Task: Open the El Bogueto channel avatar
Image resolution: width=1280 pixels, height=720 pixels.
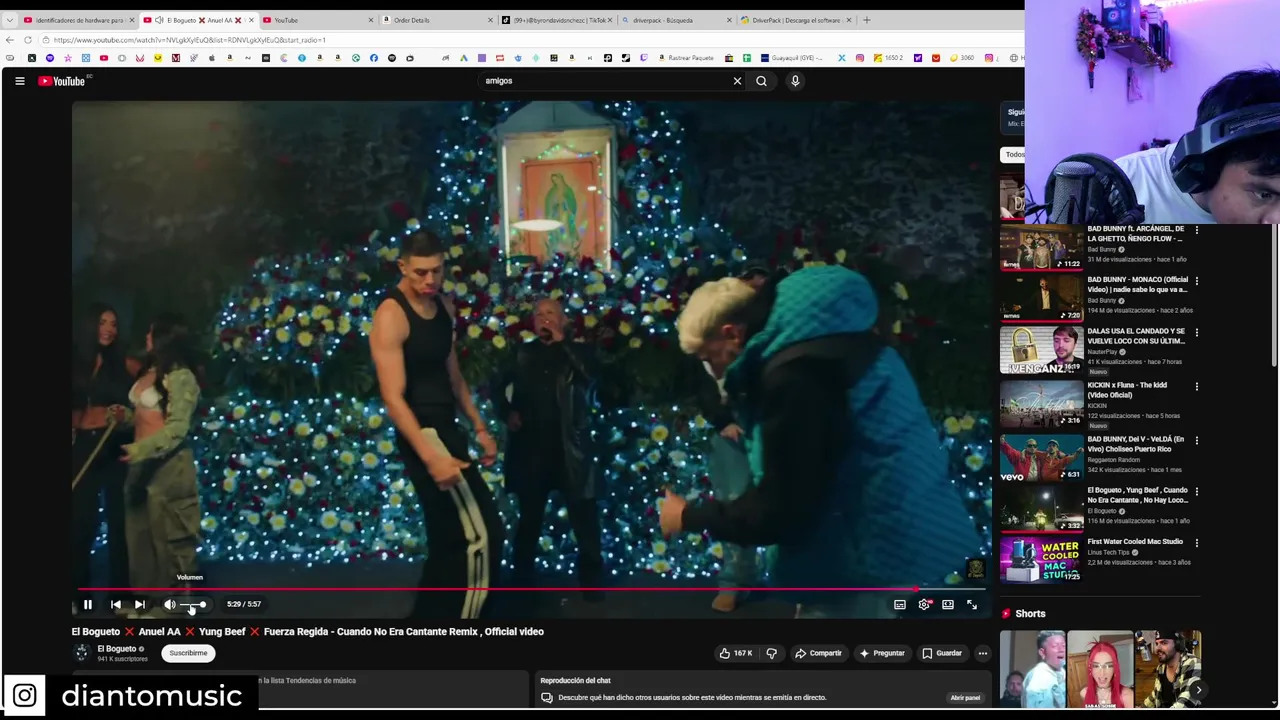Action: coord(82,653)
